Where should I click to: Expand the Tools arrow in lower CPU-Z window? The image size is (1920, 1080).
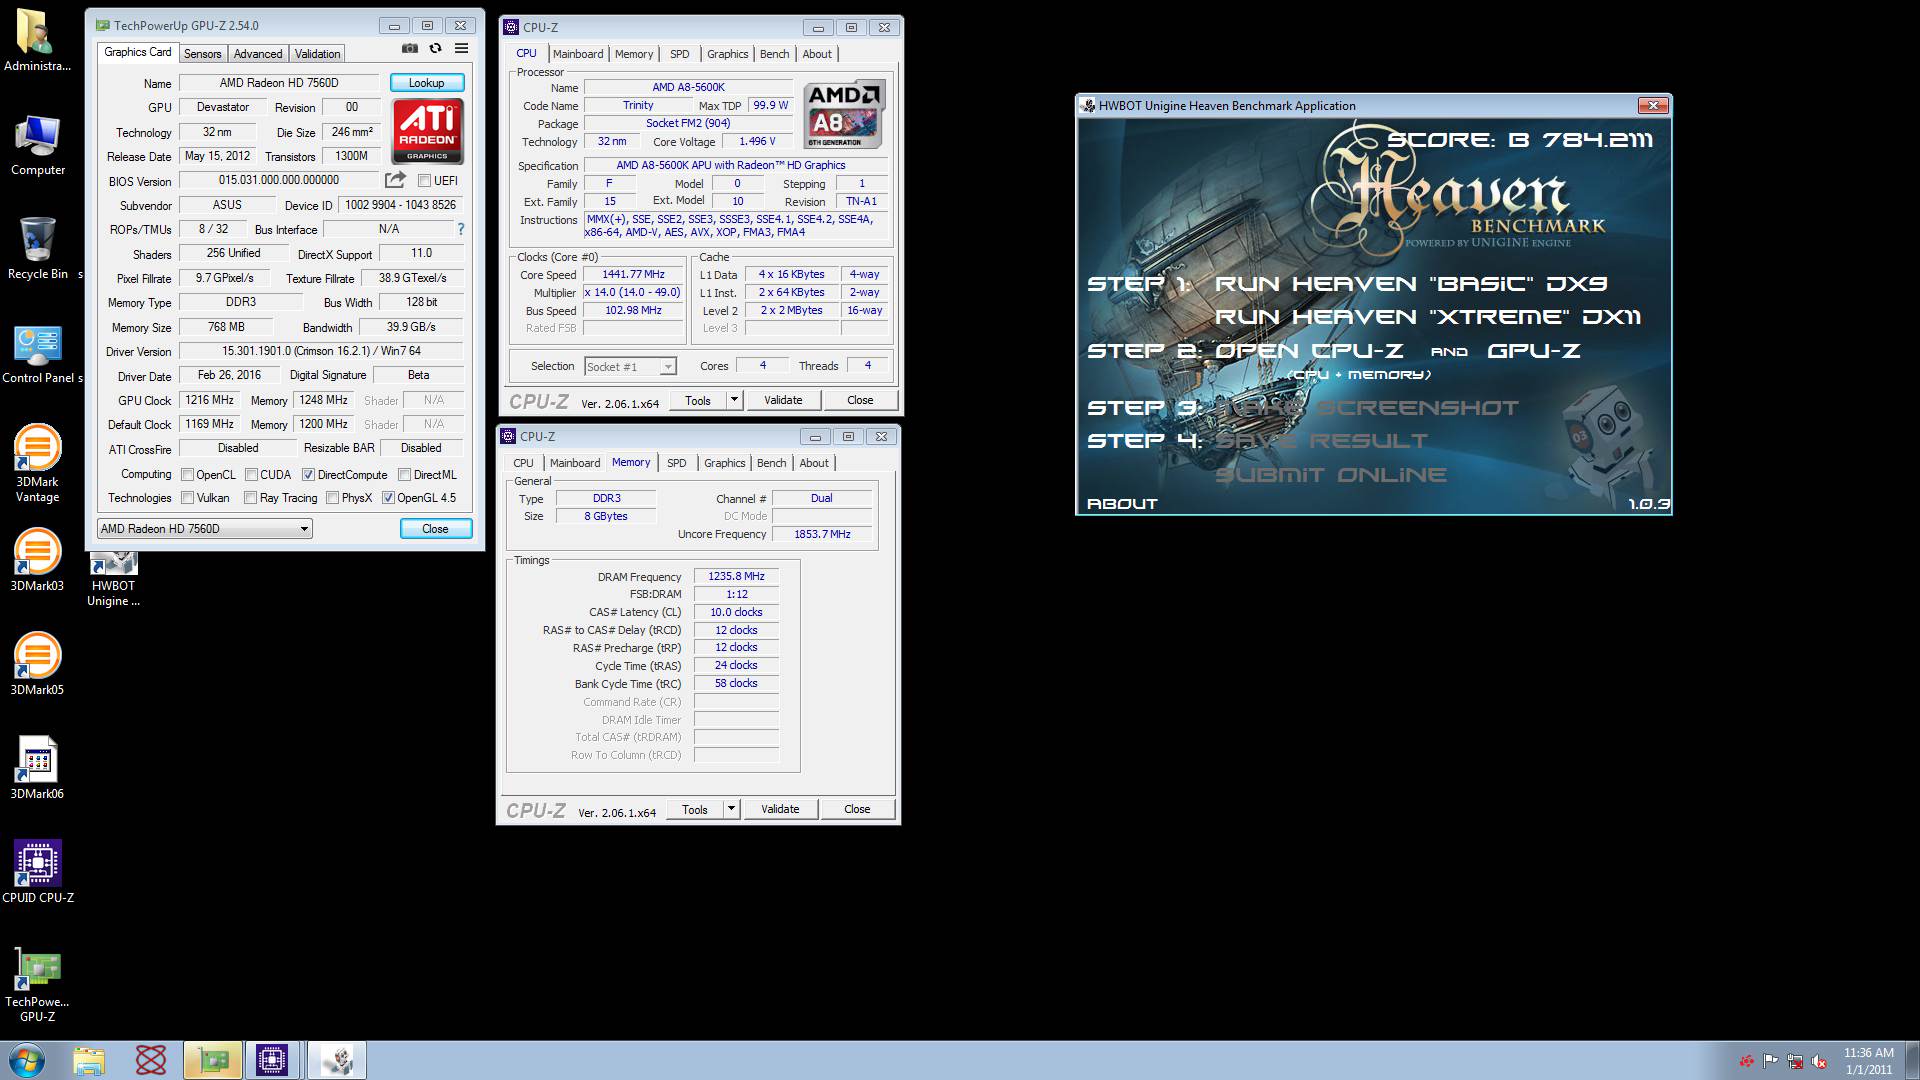click(731, 809)
